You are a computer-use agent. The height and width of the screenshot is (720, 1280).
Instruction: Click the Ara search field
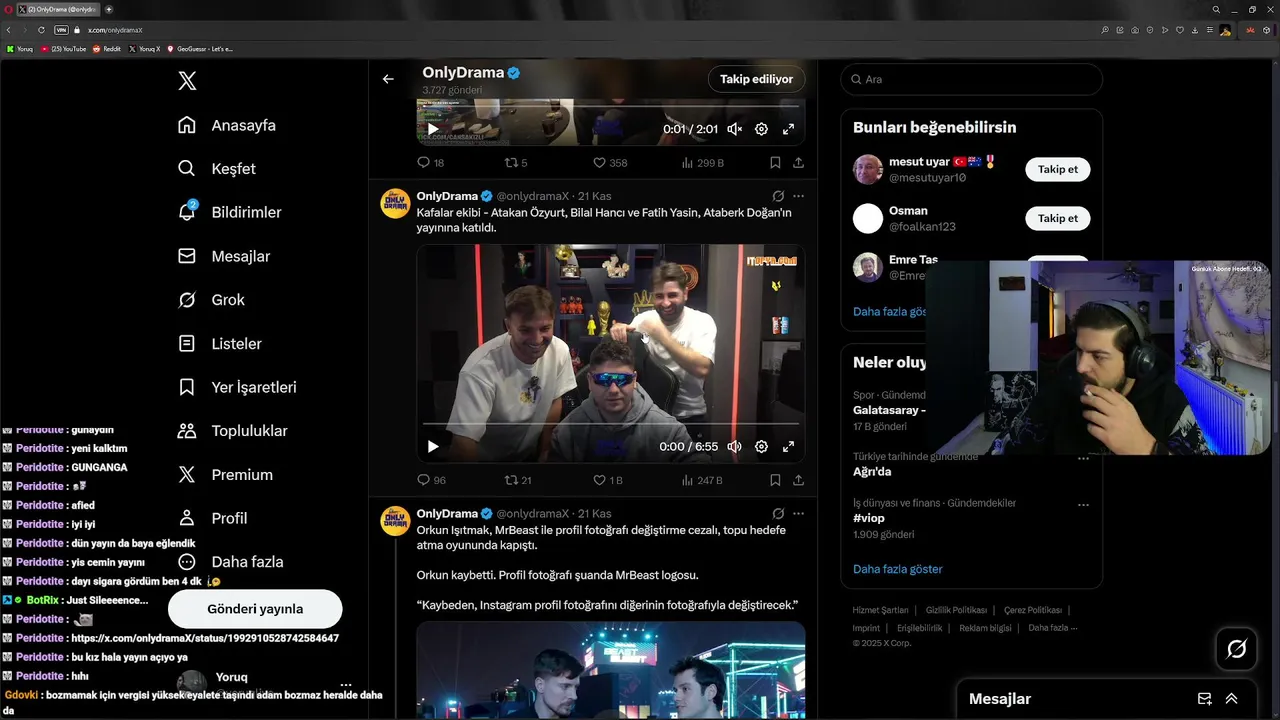(x=971, y=79)
